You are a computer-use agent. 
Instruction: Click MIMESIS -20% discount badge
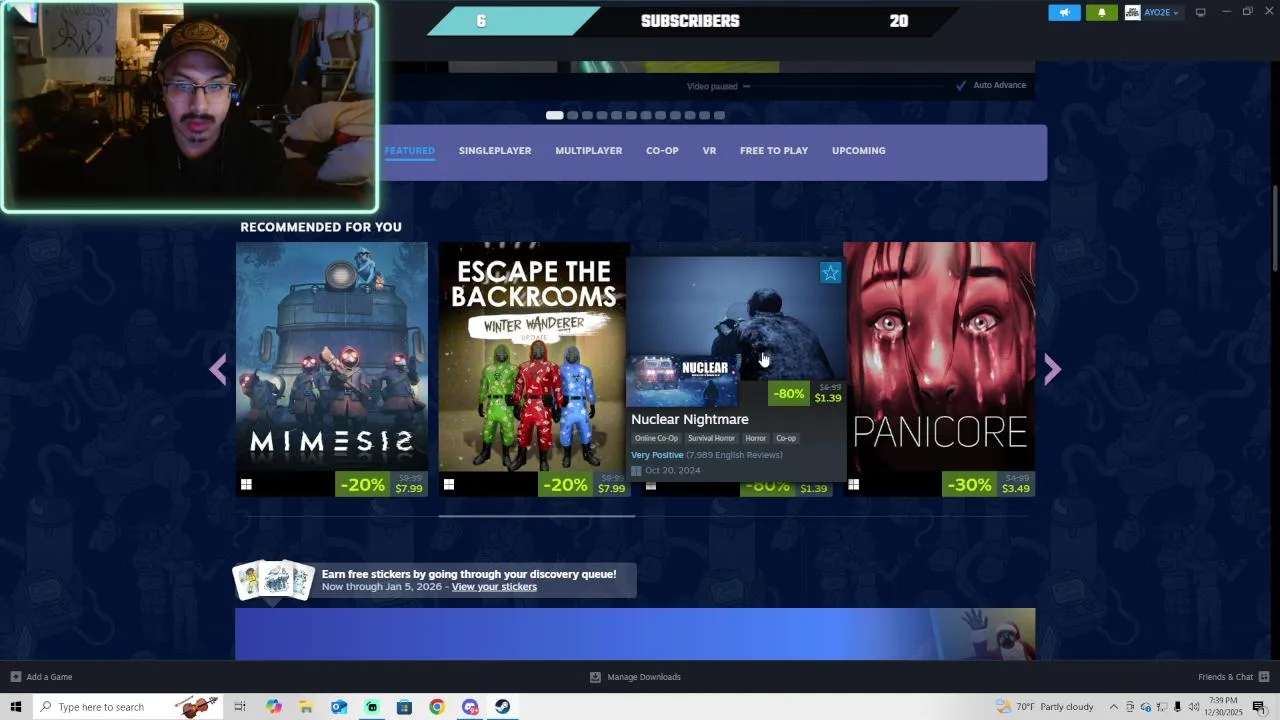(362, 485)
